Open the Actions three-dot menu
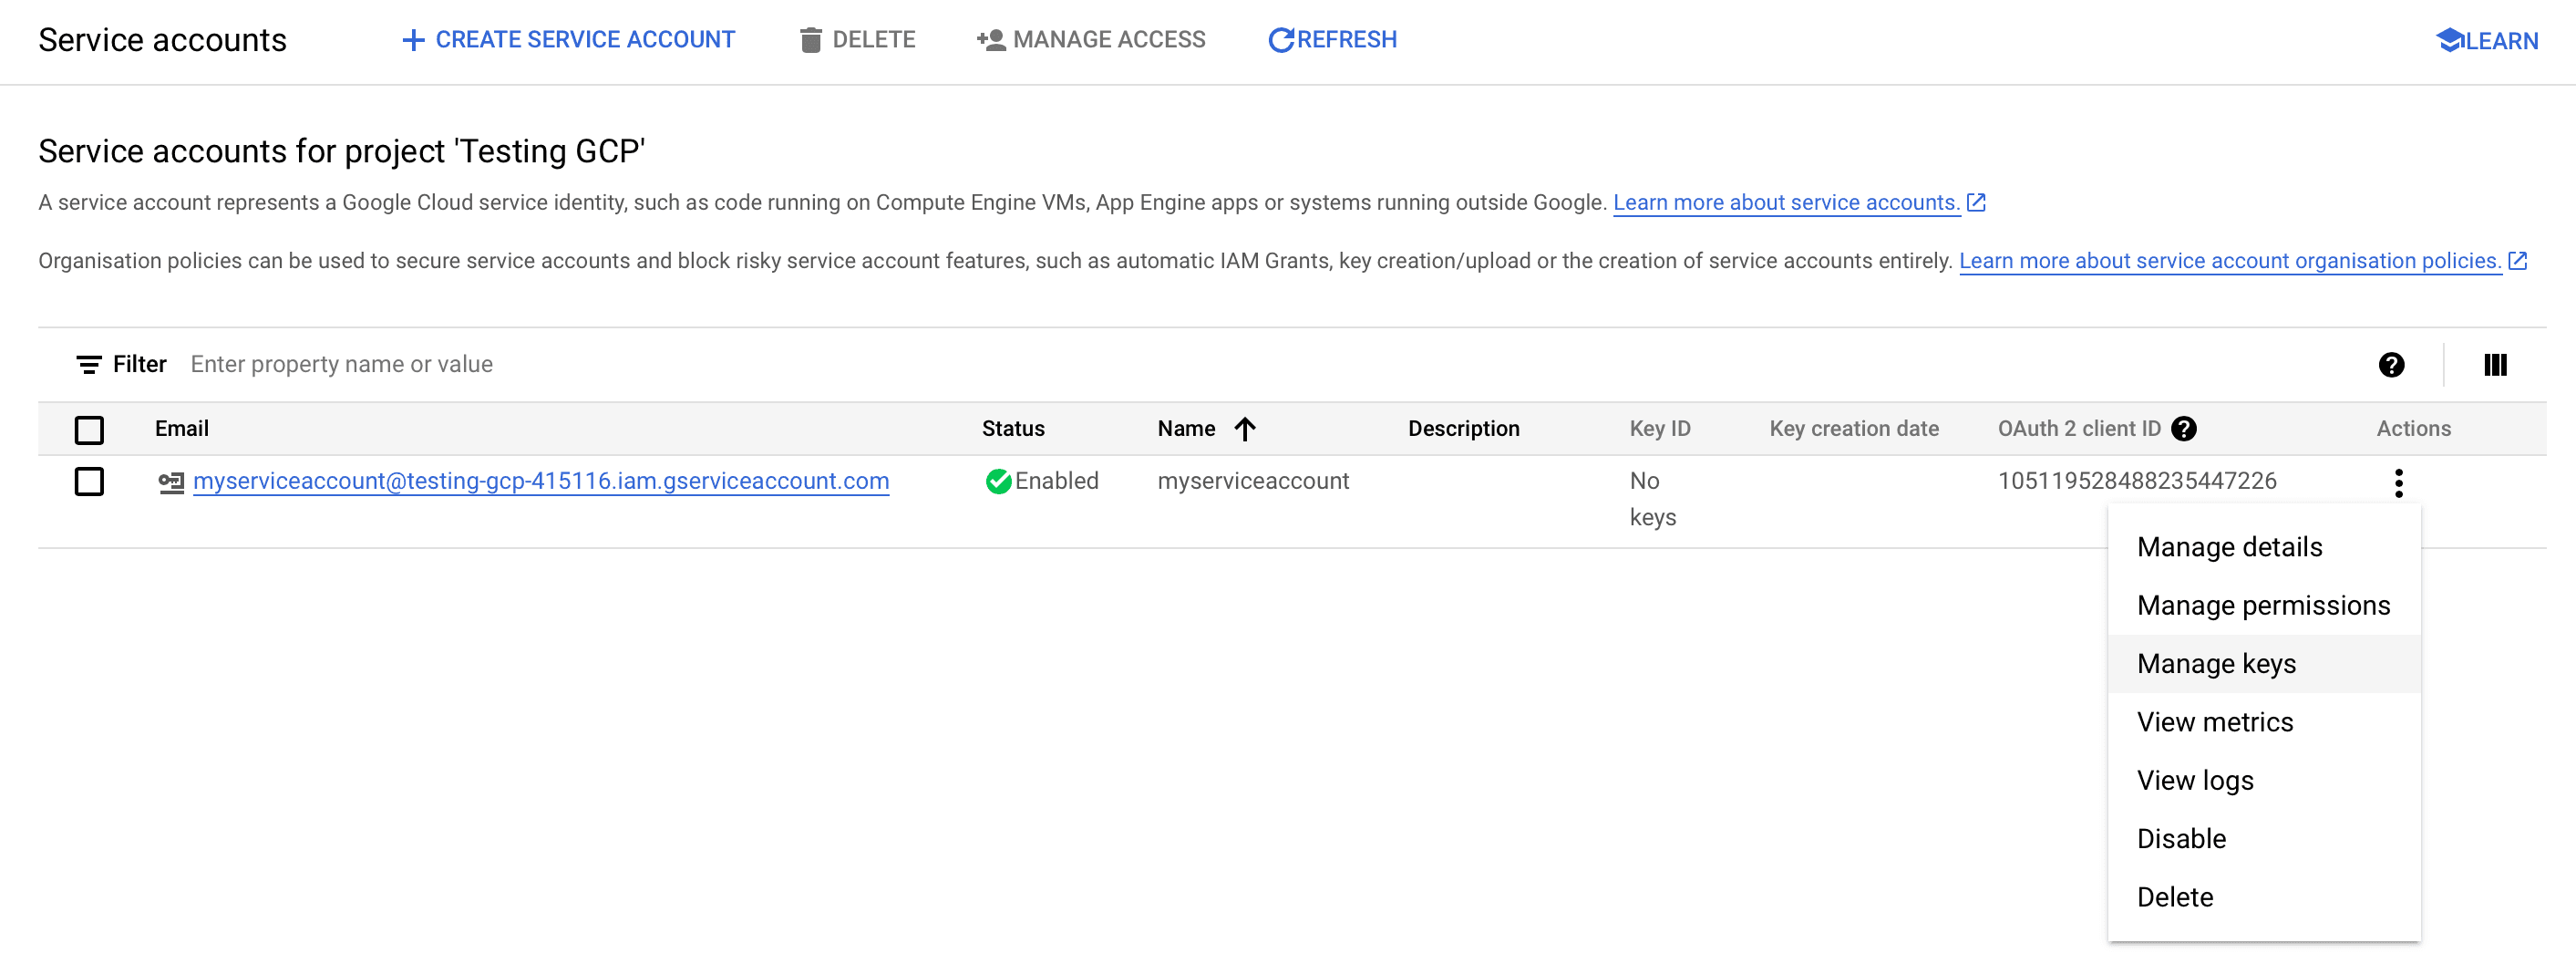Viewport: 2576px width, 974px height. click(x=2400, y=482)
